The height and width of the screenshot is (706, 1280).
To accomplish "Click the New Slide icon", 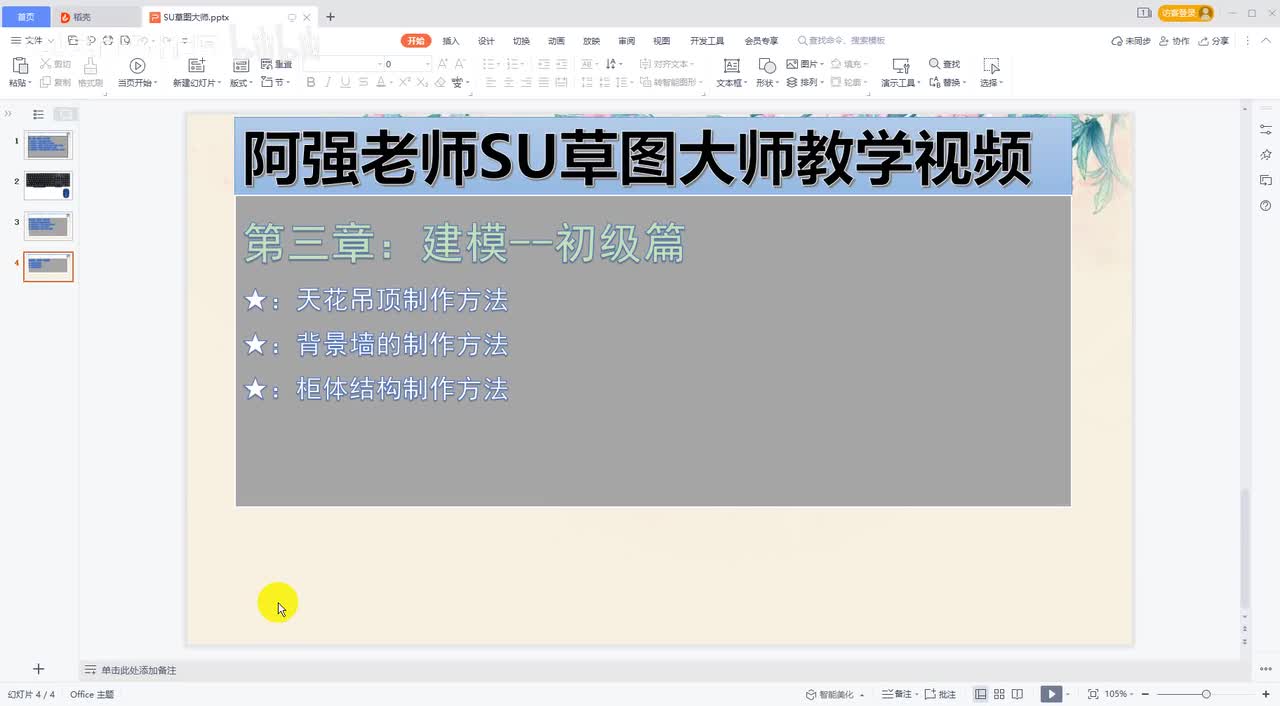I will tap(197, 66).
